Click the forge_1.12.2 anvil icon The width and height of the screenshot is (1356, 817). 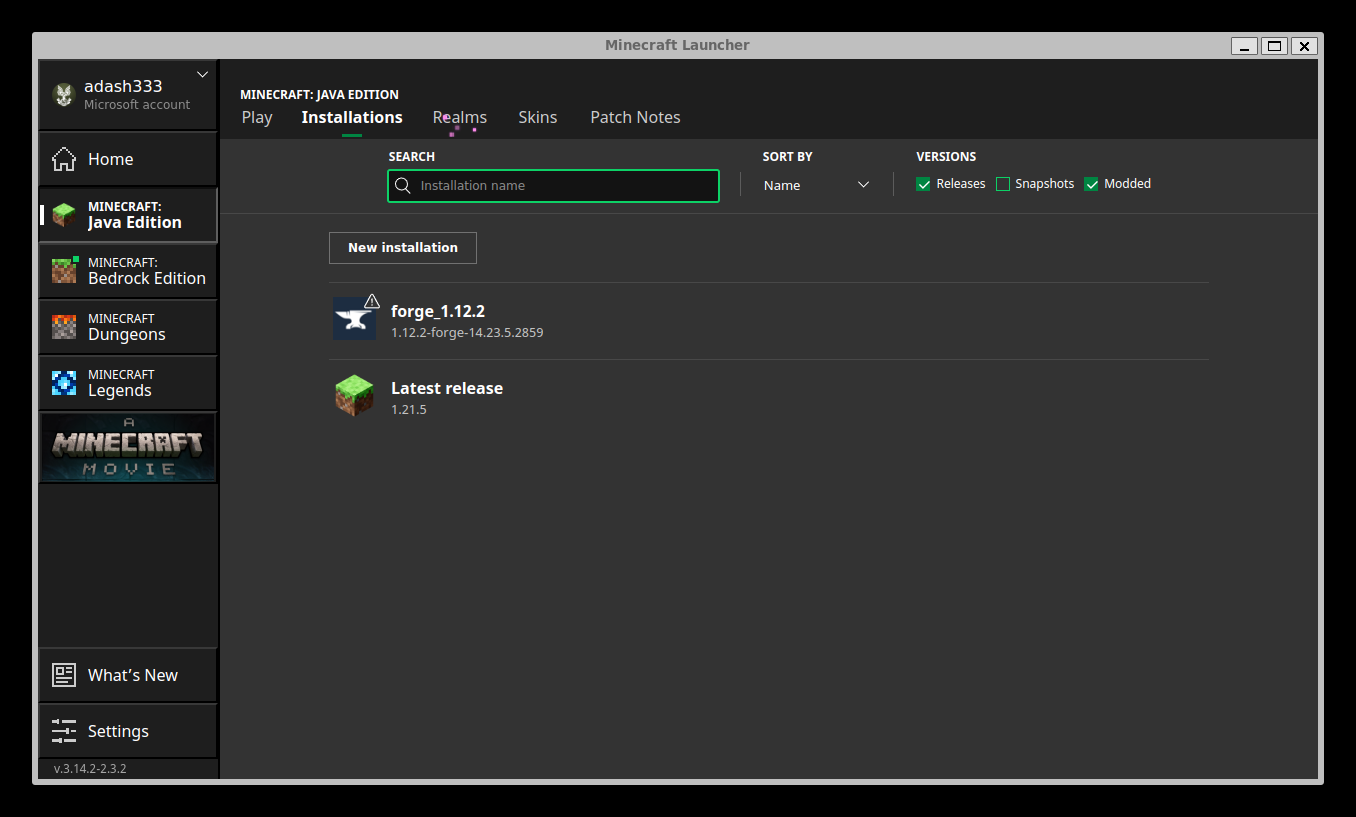[x=354, y=319]
